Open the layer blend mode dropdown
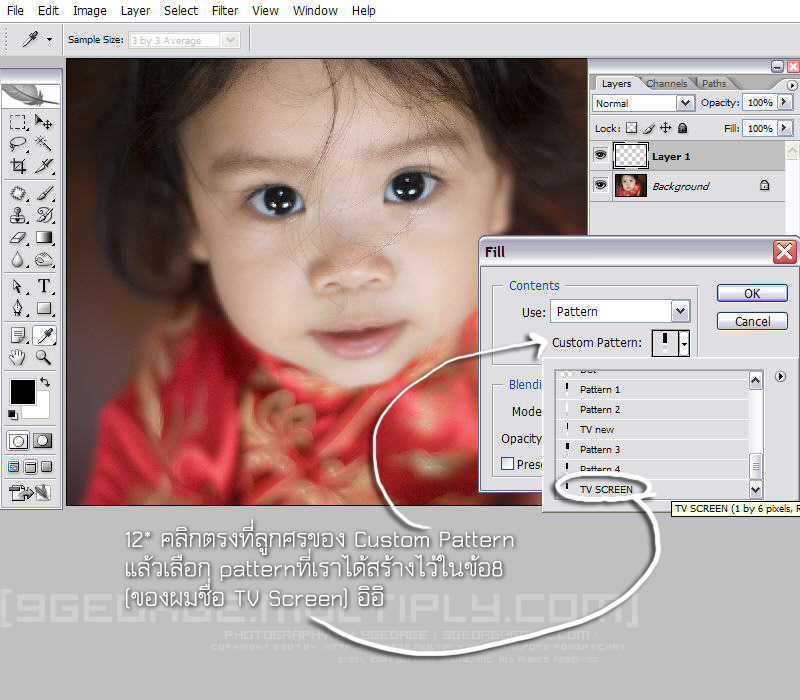Screen dimensions: 800x700 [x=686, y=103]
